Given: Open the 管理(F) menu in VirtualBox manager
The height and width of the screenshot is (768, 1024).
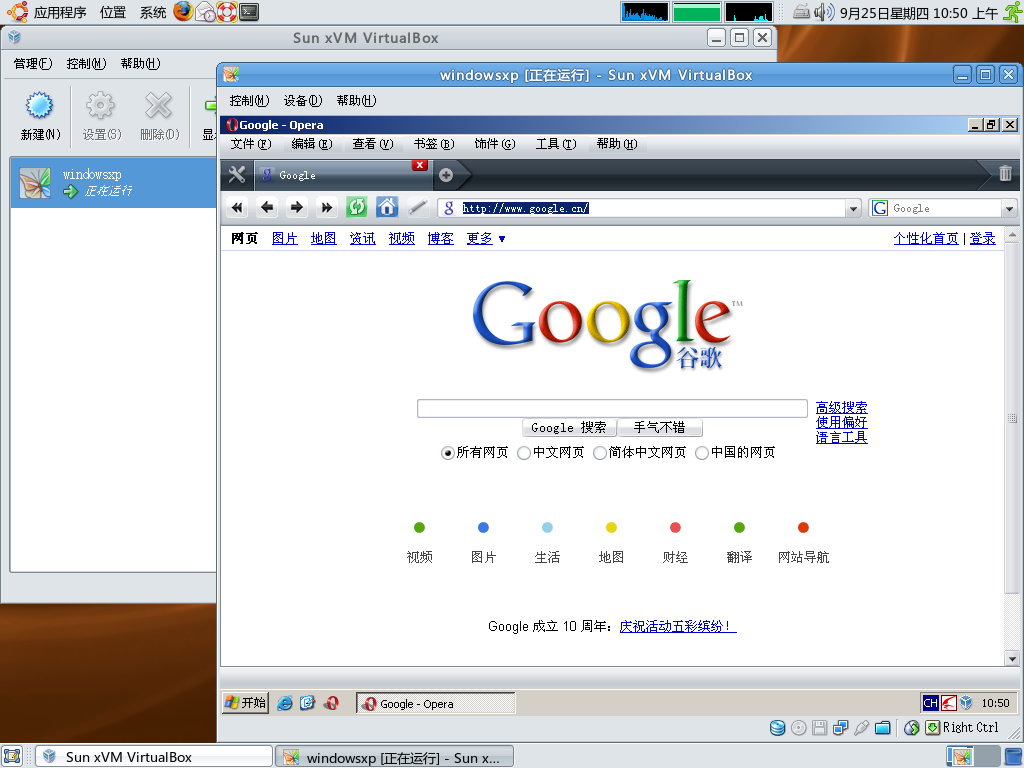Looking at the screenshot, I should tap(33, 63).
